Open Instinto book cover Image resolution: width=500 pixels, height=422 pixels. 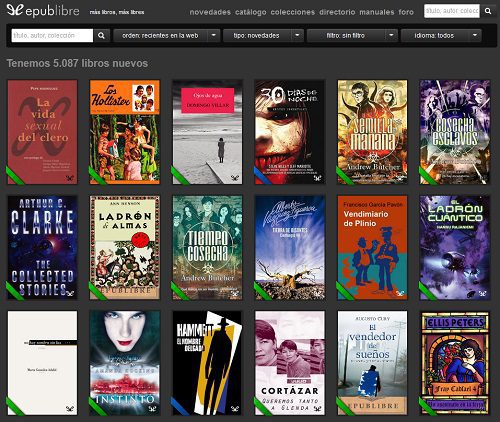point(125,363)
